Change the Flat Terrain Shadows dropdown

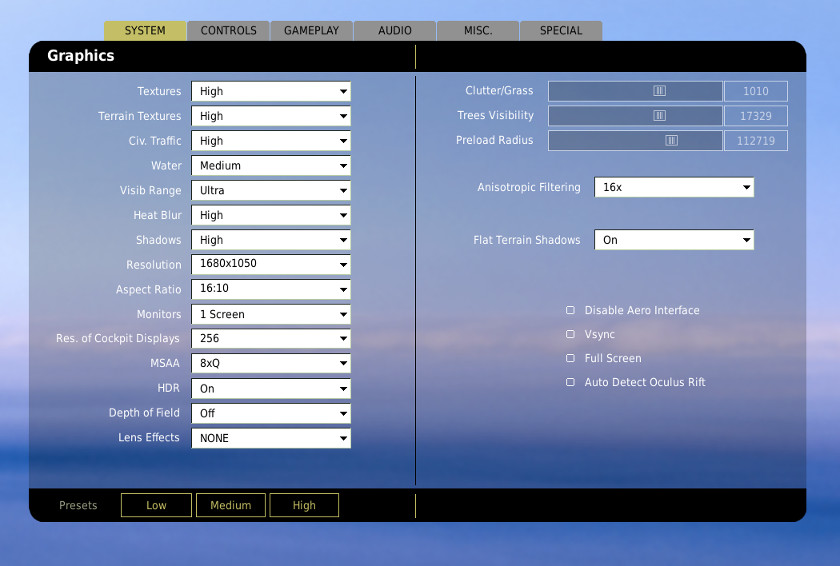[x=674, y=240]
